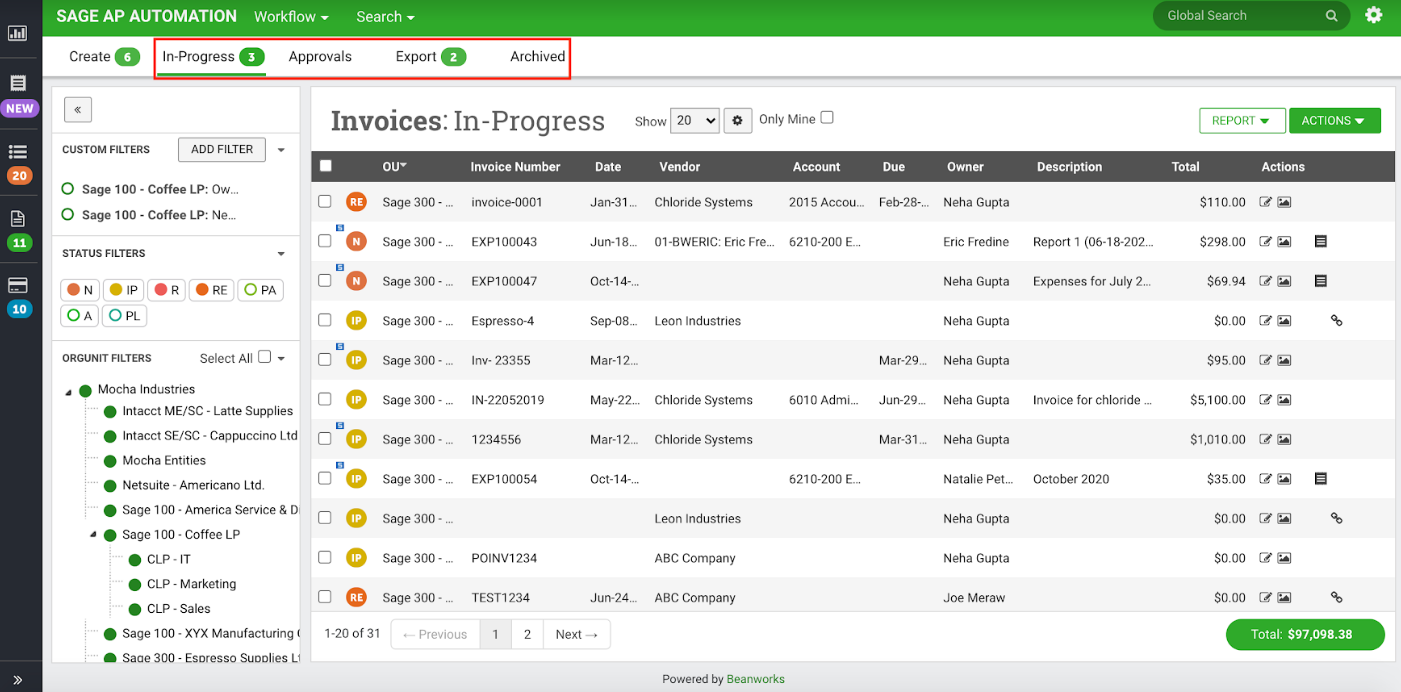Image resolution: width=1401 pixels, height=692 pixels.
Task: Select checkbox for POINV1234 row
Action: [325, 557]
